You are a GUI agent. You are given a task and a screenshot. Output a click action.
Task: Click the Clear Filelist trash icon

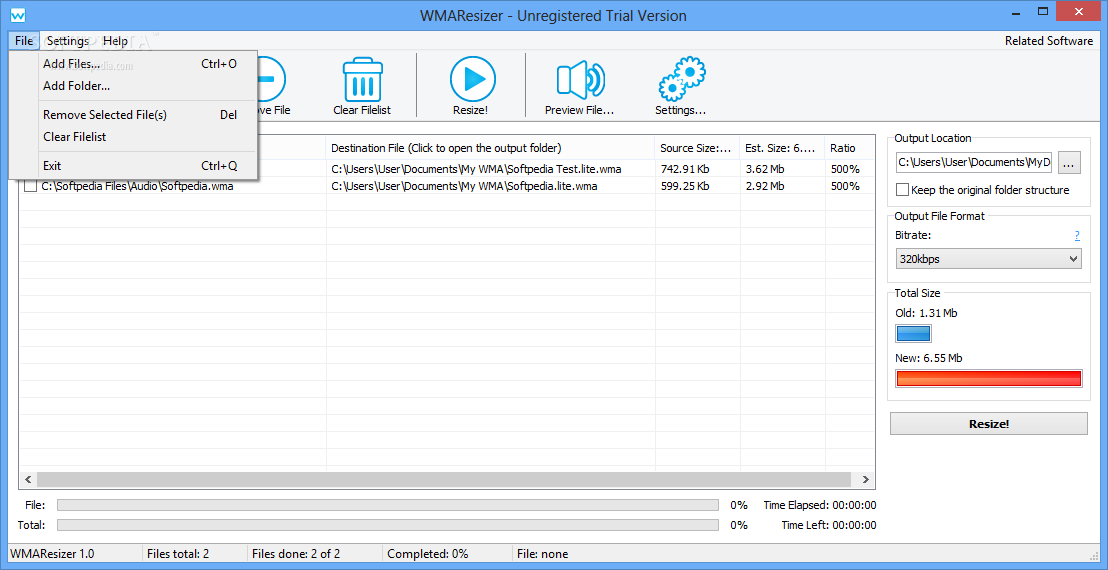click(363, 80)
